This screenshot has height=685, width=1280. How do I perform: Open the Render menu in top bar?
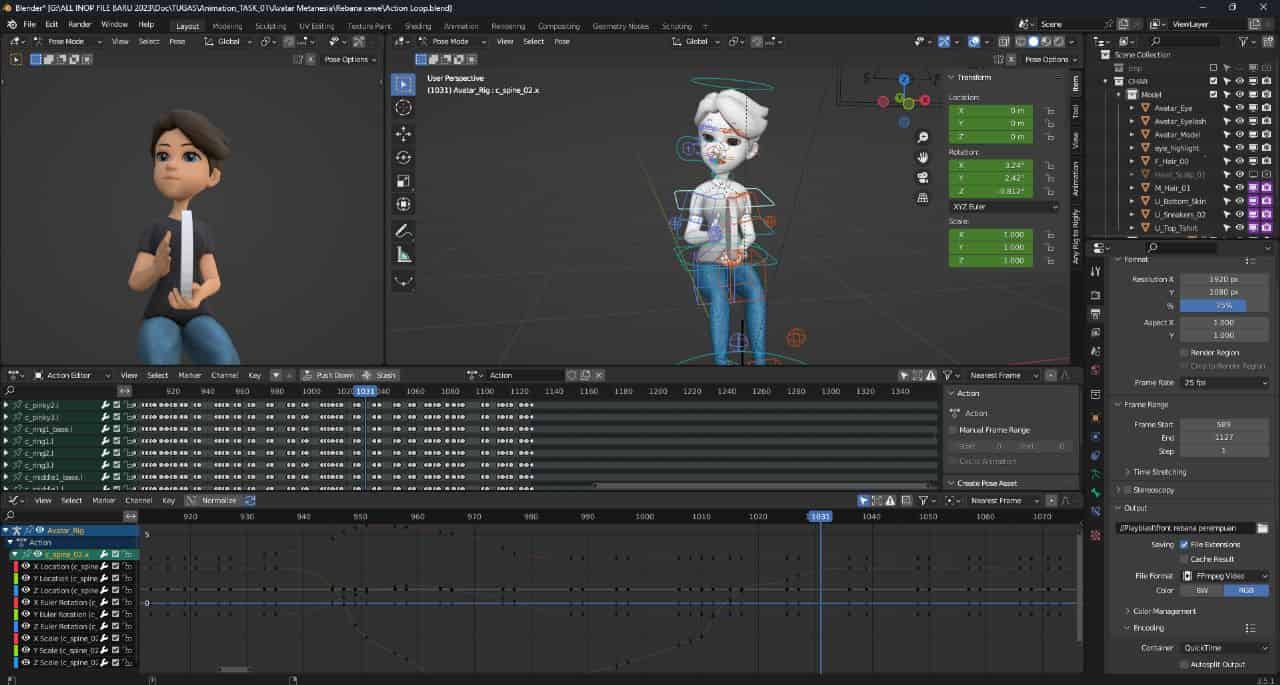pos(80,24)
